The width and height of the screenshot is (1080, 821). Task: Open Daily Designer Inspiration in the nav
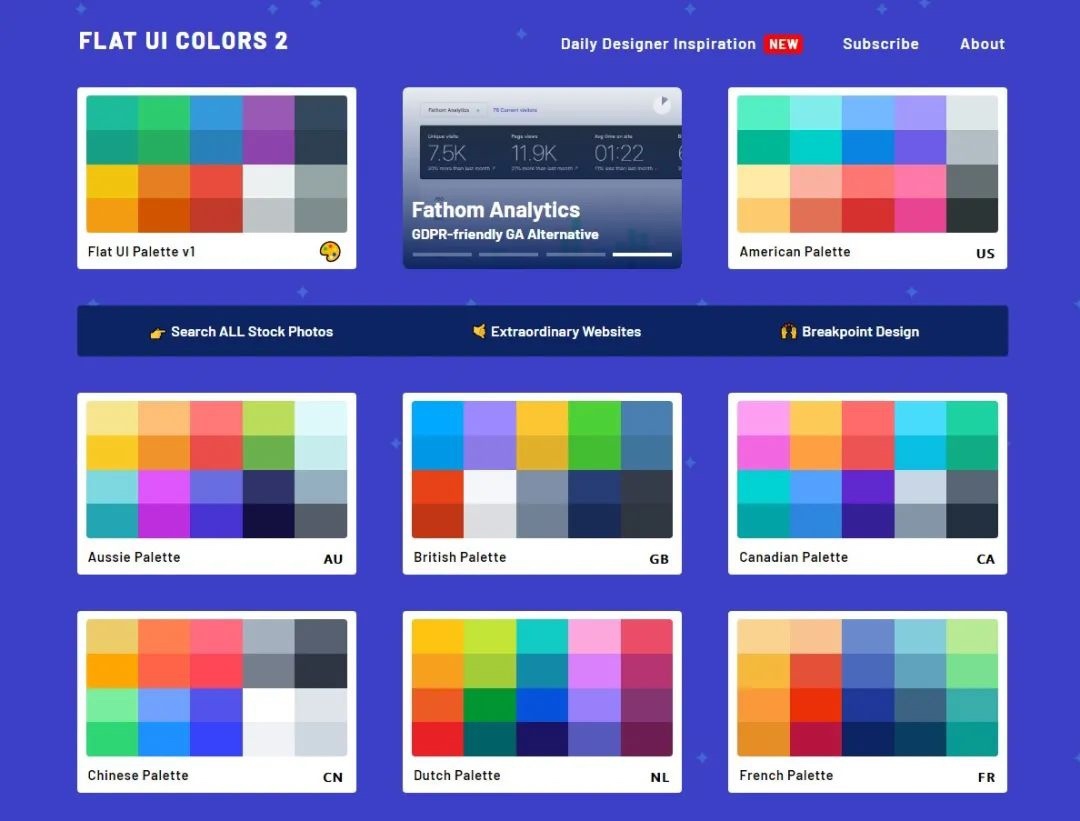point(658,44)
